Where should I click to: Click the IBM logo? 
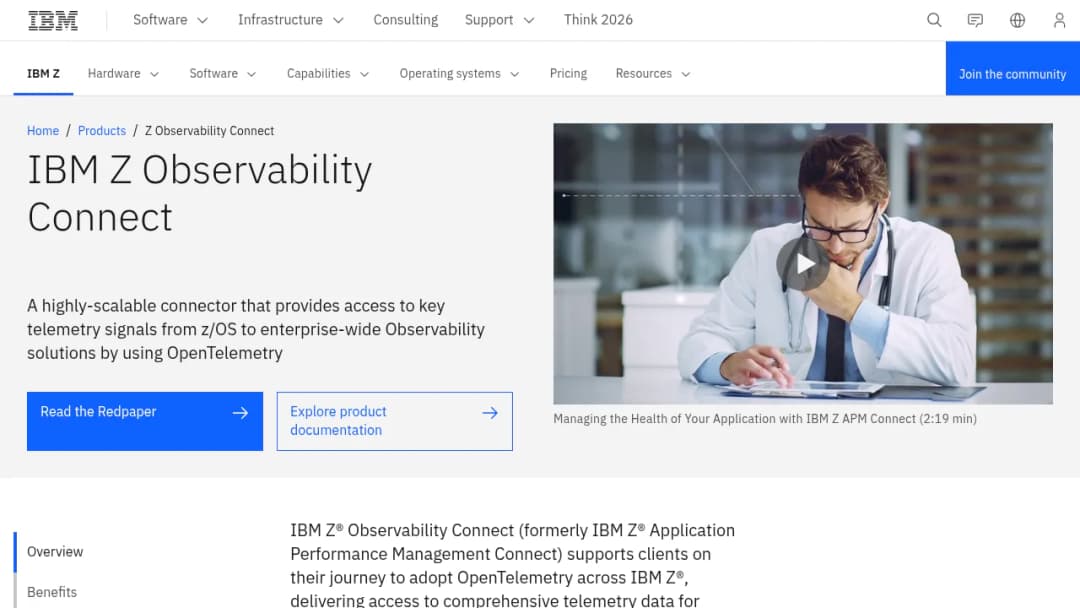tap(52, 21)
